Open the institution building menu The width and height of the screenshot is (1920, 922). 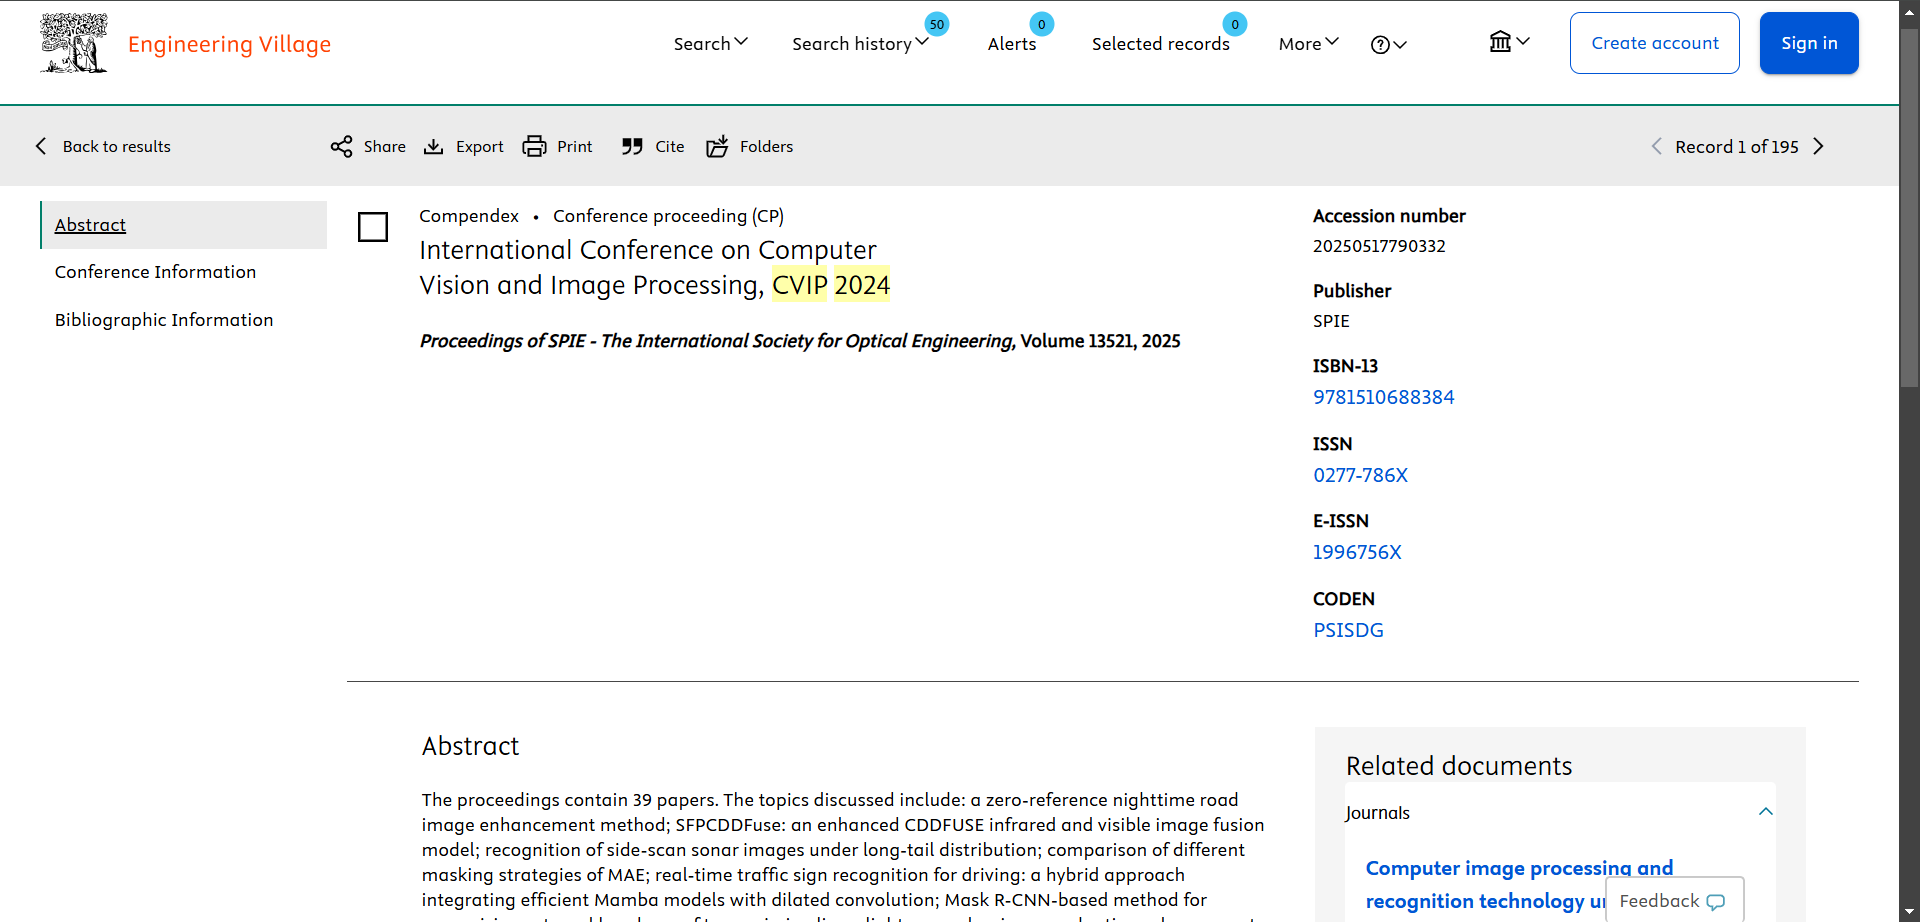point(1509,42)
